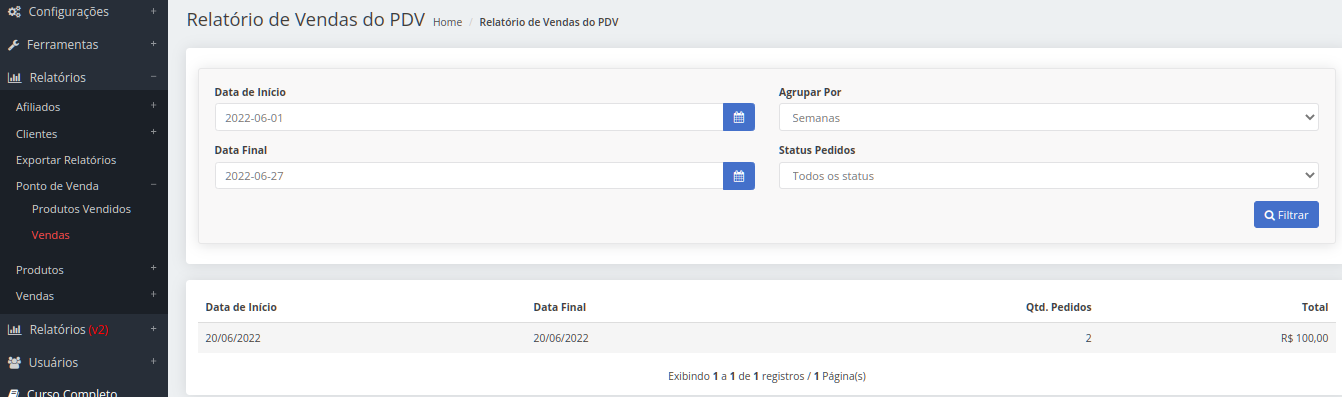This screenshot has height=397, width=1342.
Task: Click the Filtrar button
Action: click(x=1286, y=215)
